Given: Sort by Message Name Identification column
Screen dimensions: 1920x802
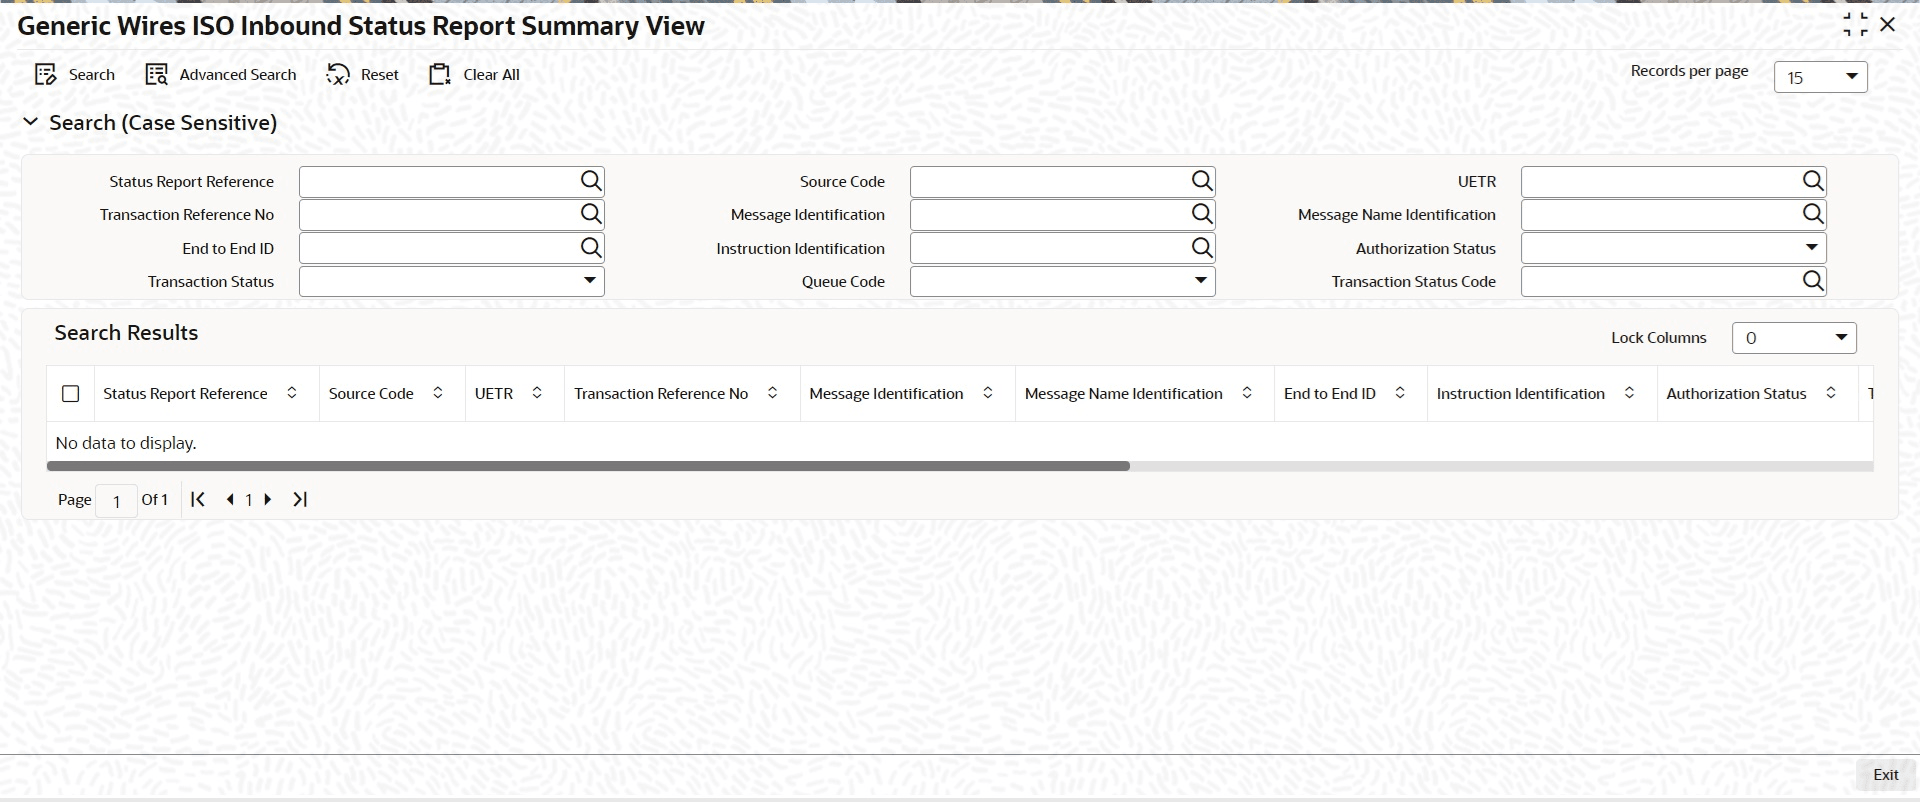Looking at the screenshot, I should coord(1247,393).
